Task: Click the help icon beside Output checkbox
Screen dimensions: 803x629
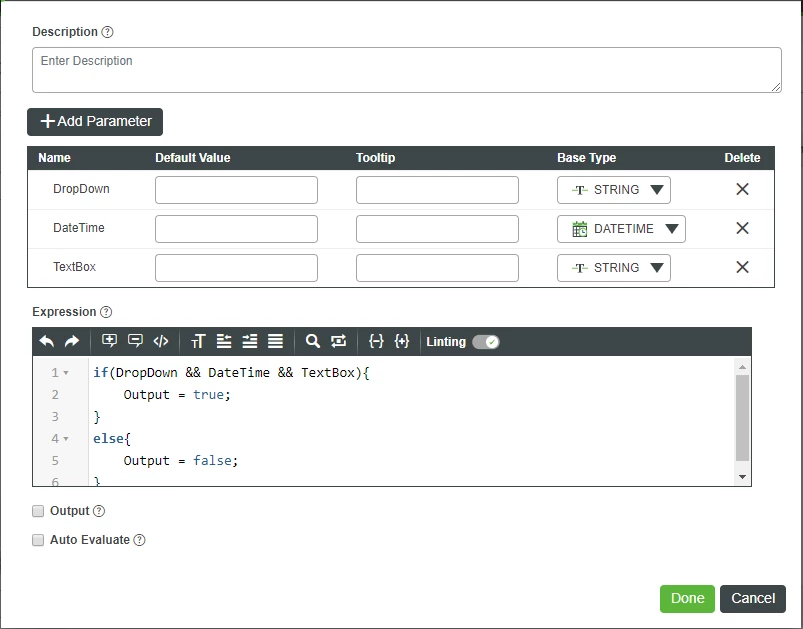Action: point(99,511)
